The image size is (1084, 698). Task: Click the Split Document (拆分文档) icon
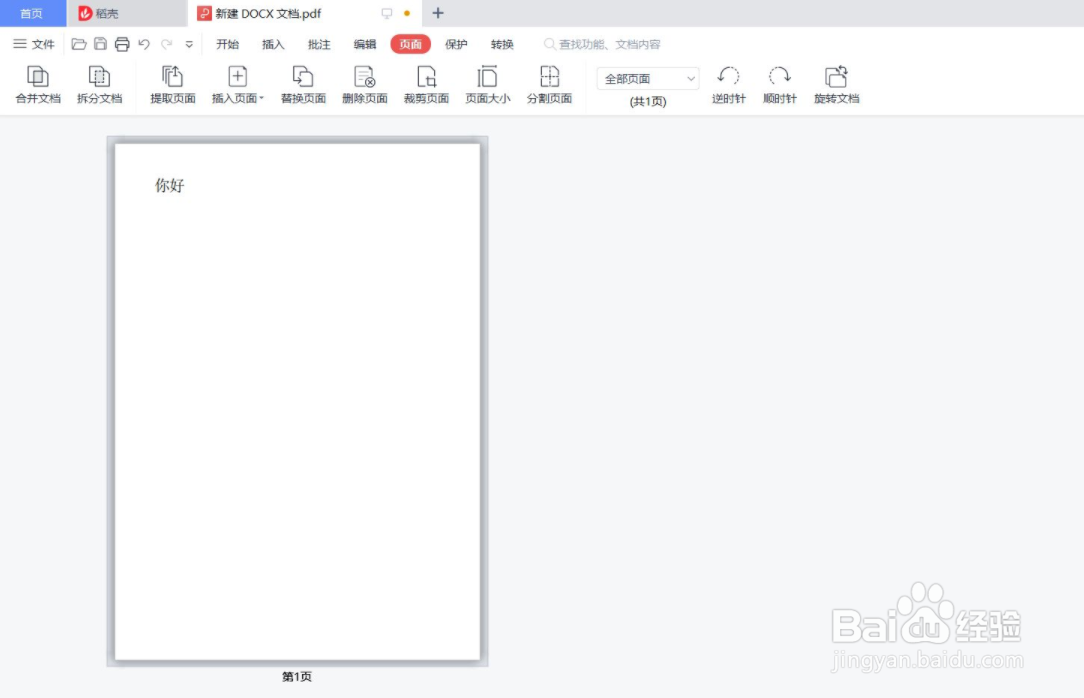pos(100,77)
